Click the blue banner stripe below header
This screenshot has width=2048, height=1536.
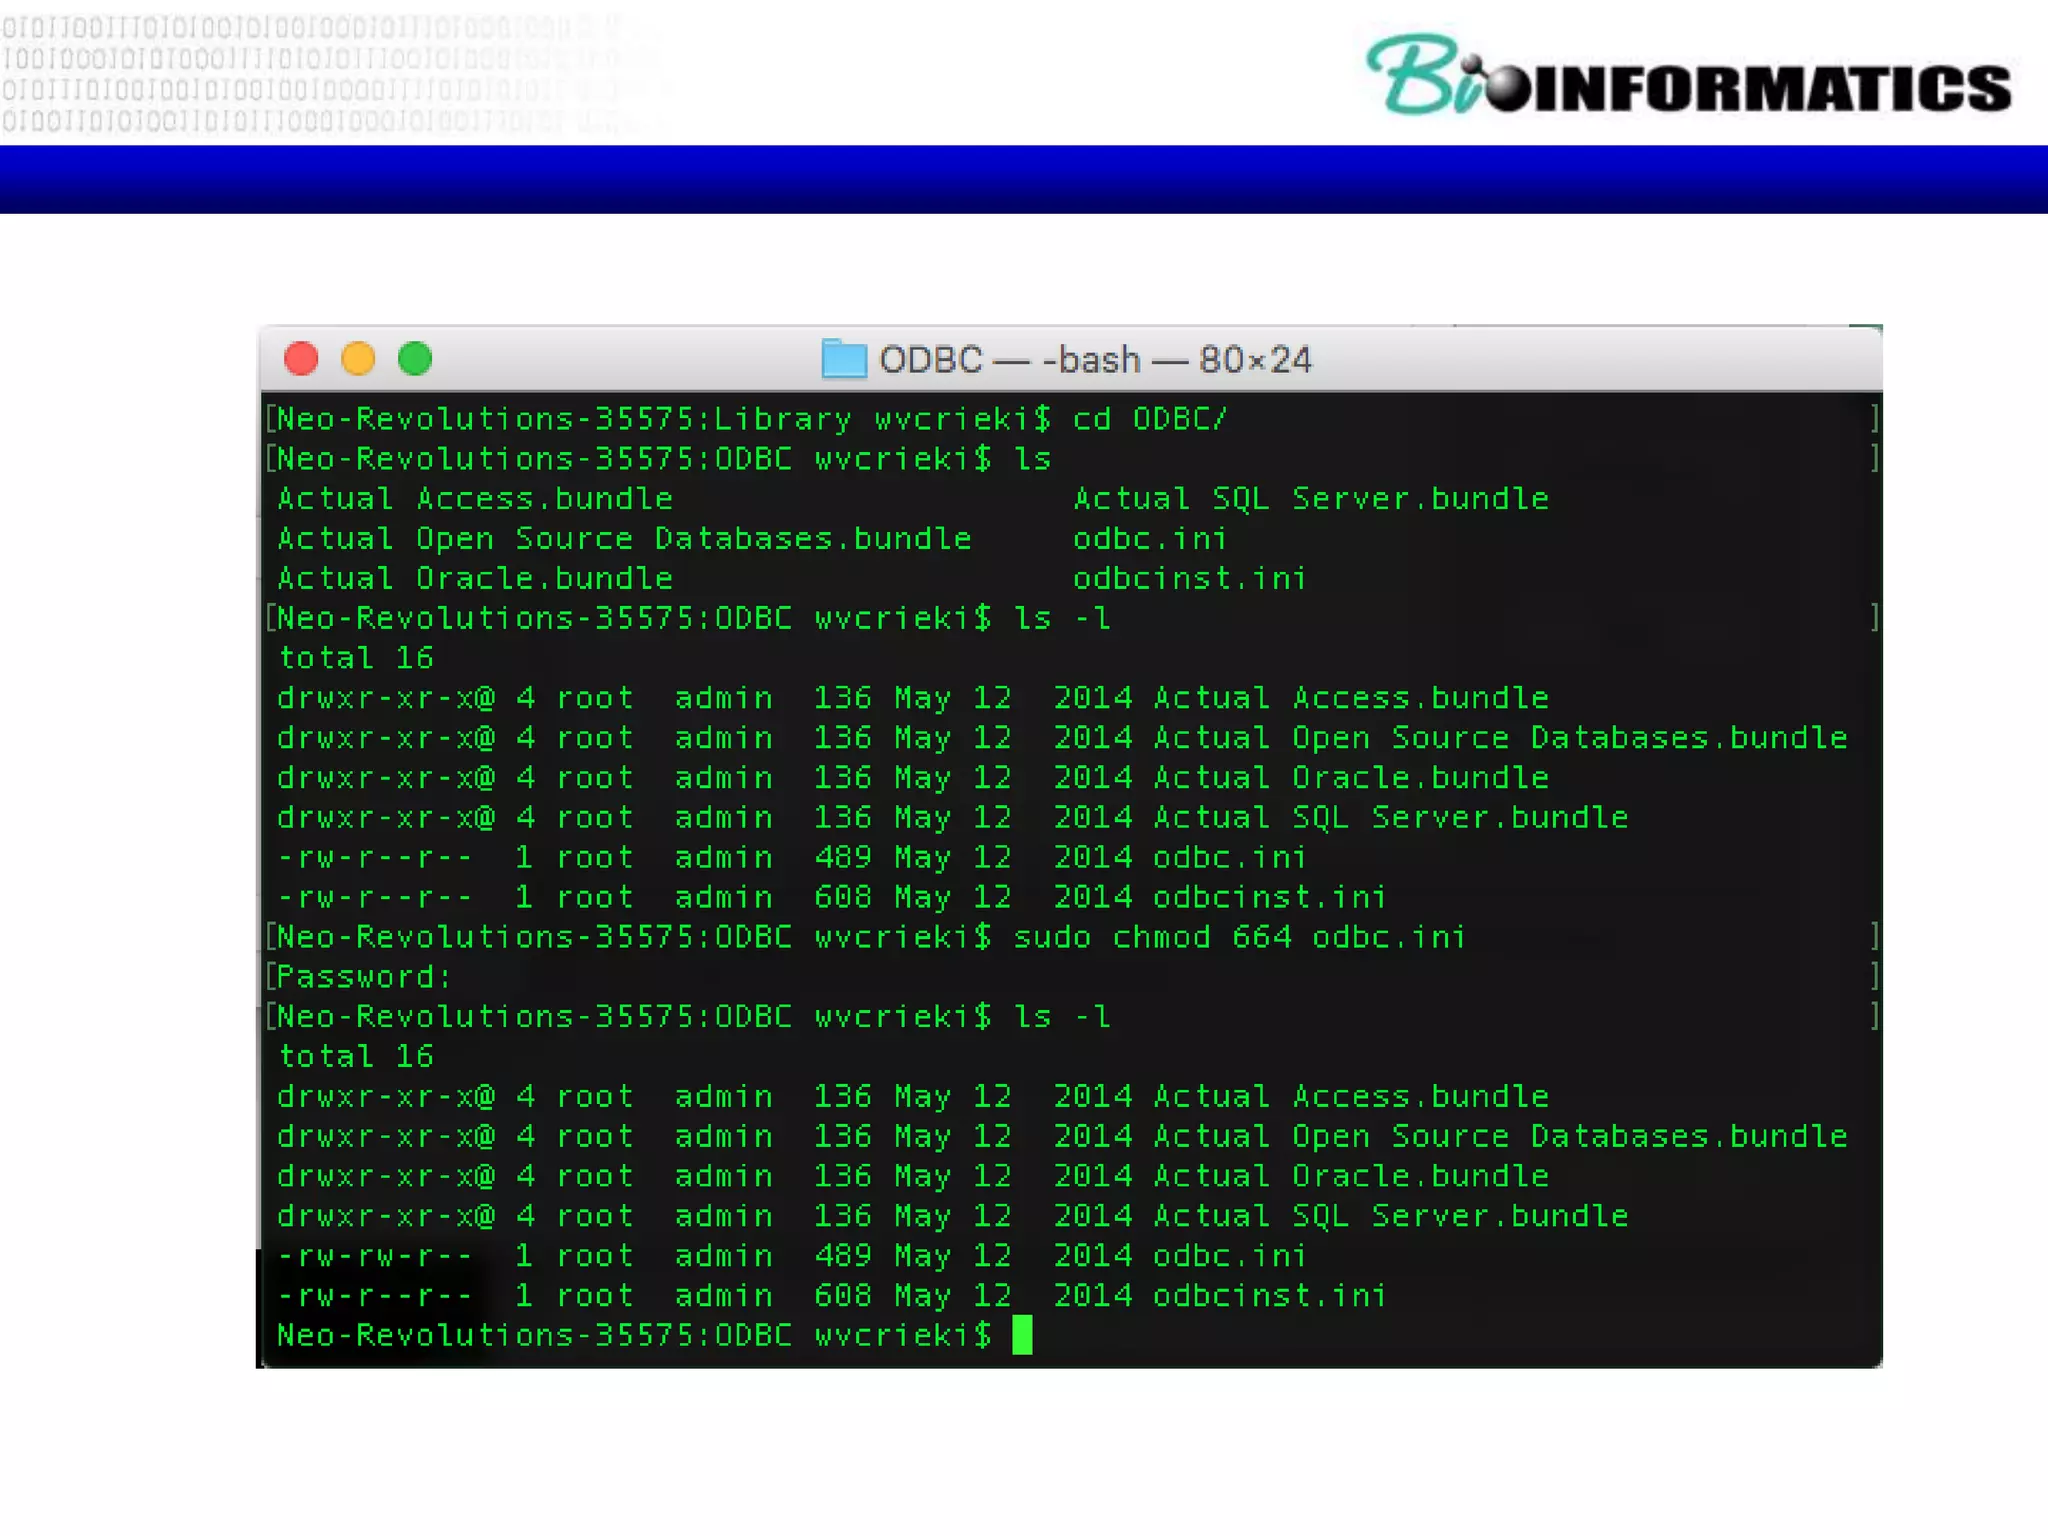coord(1024,179)
